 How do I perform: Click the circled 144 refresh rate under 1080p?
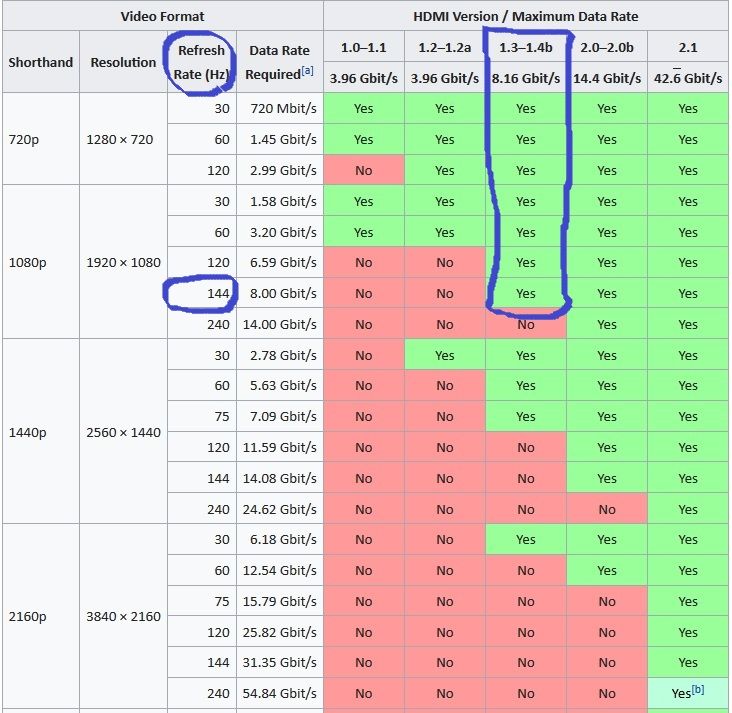click(x=218, y=294)
